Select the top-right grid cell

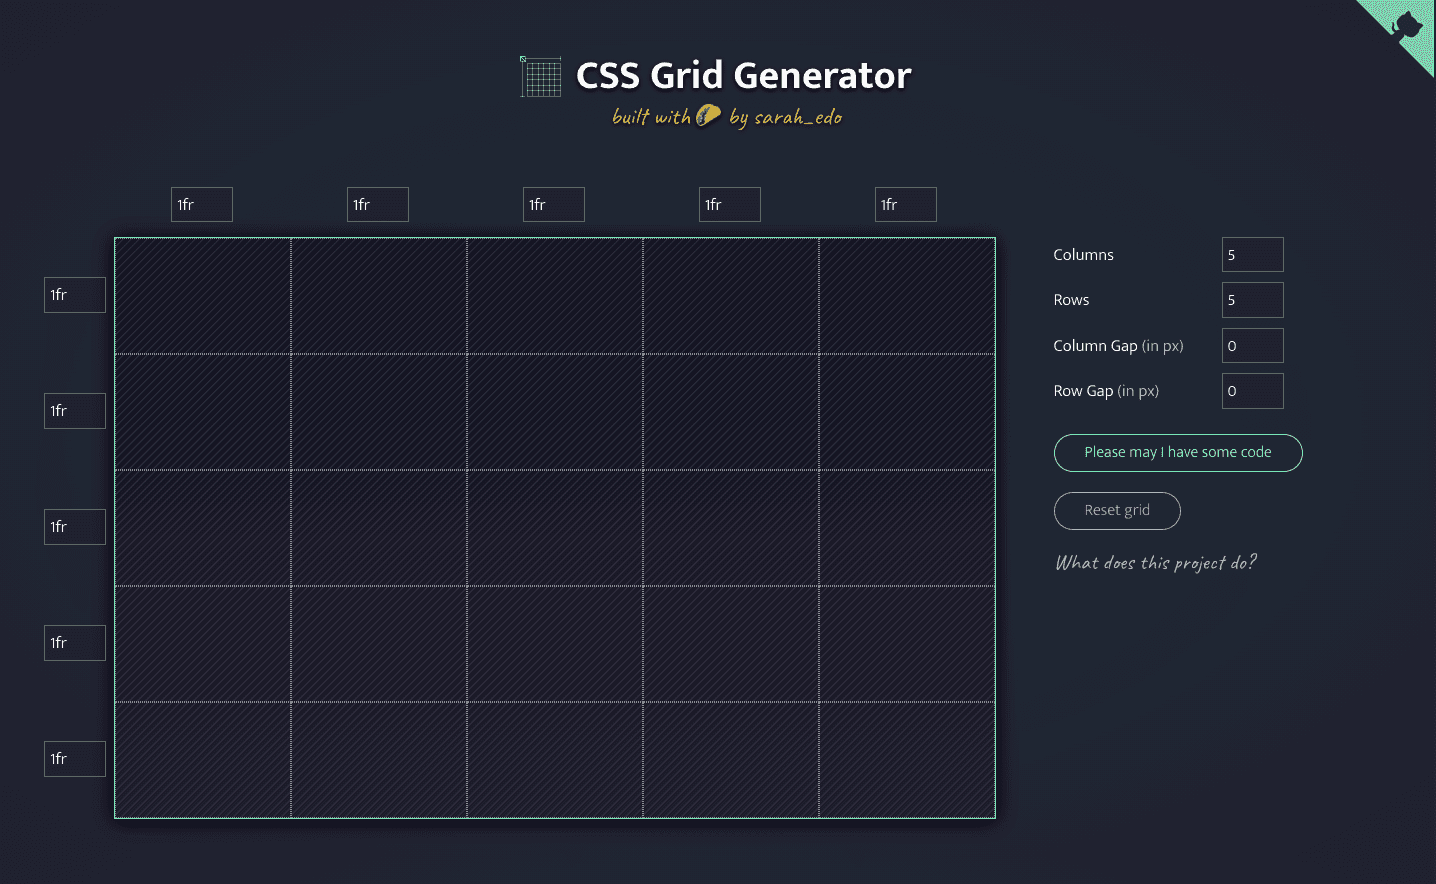pyautogui.click(x=907, y=296)
